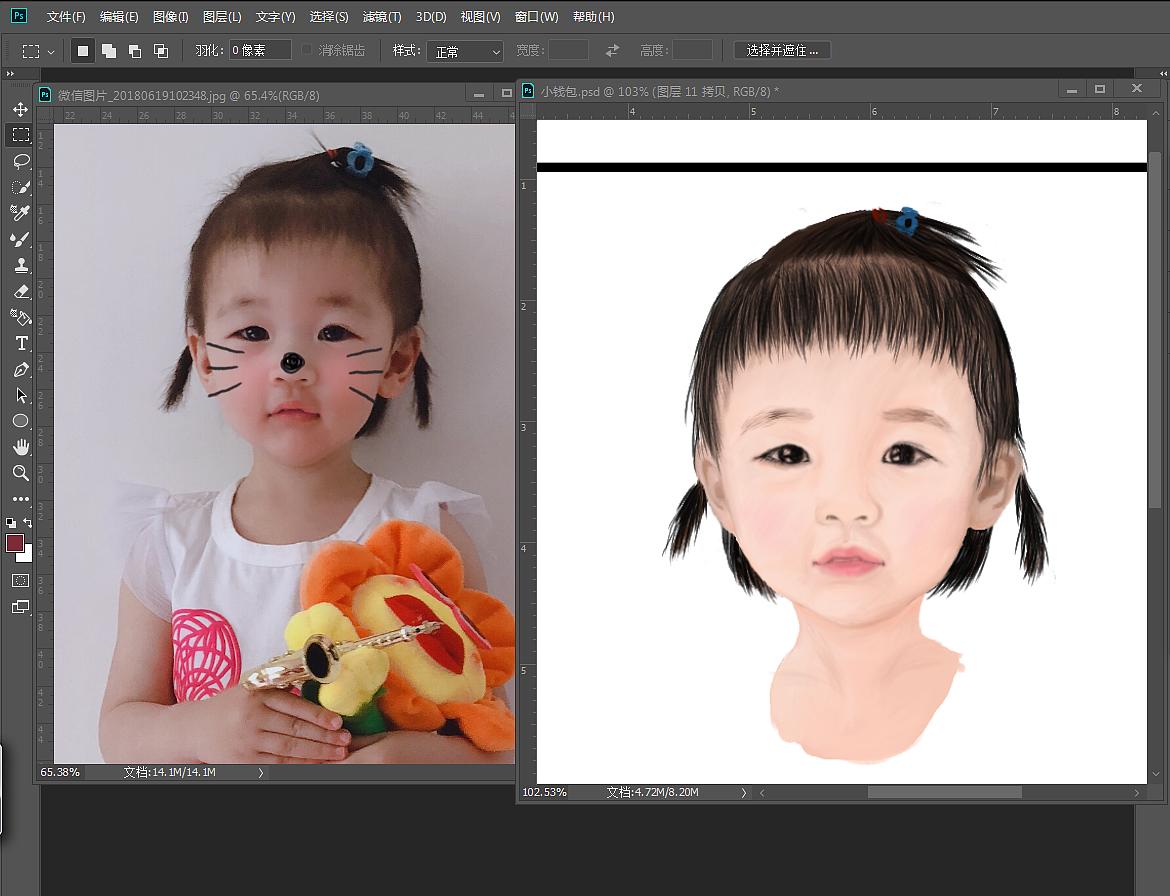Open the 编辑(E) menu
Viewport: 1170px width, 896px height.
(119, 16)
